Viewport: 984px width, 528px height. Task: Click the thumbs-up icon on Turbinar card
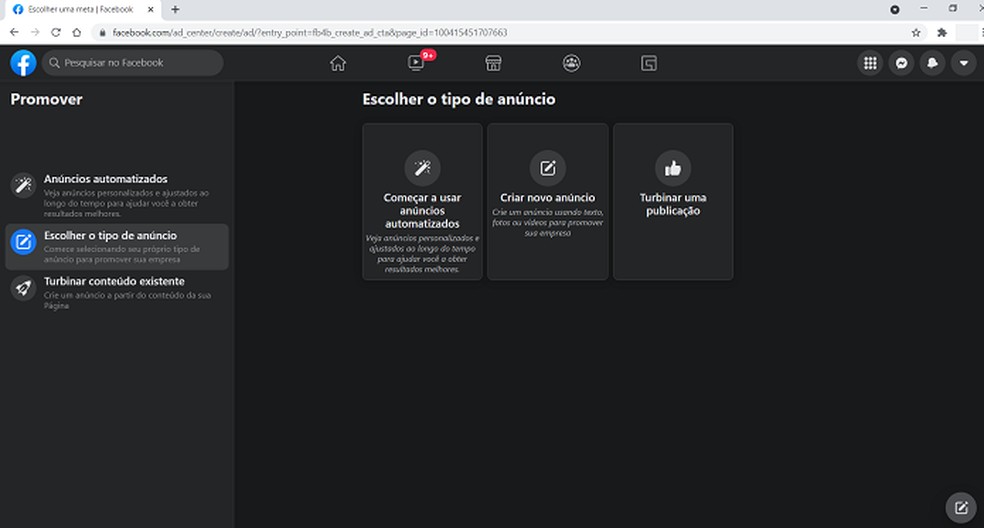[x=673, y=168]
